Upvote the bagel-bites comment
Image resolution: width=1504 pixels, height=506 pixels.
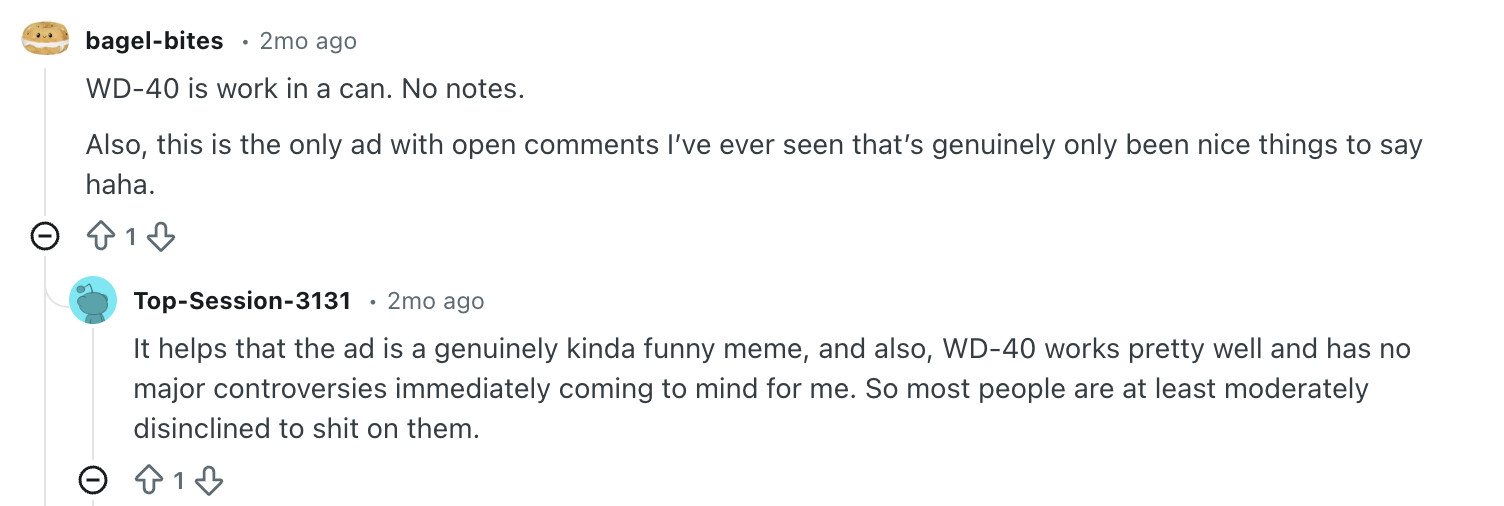(x=102, y=237)
